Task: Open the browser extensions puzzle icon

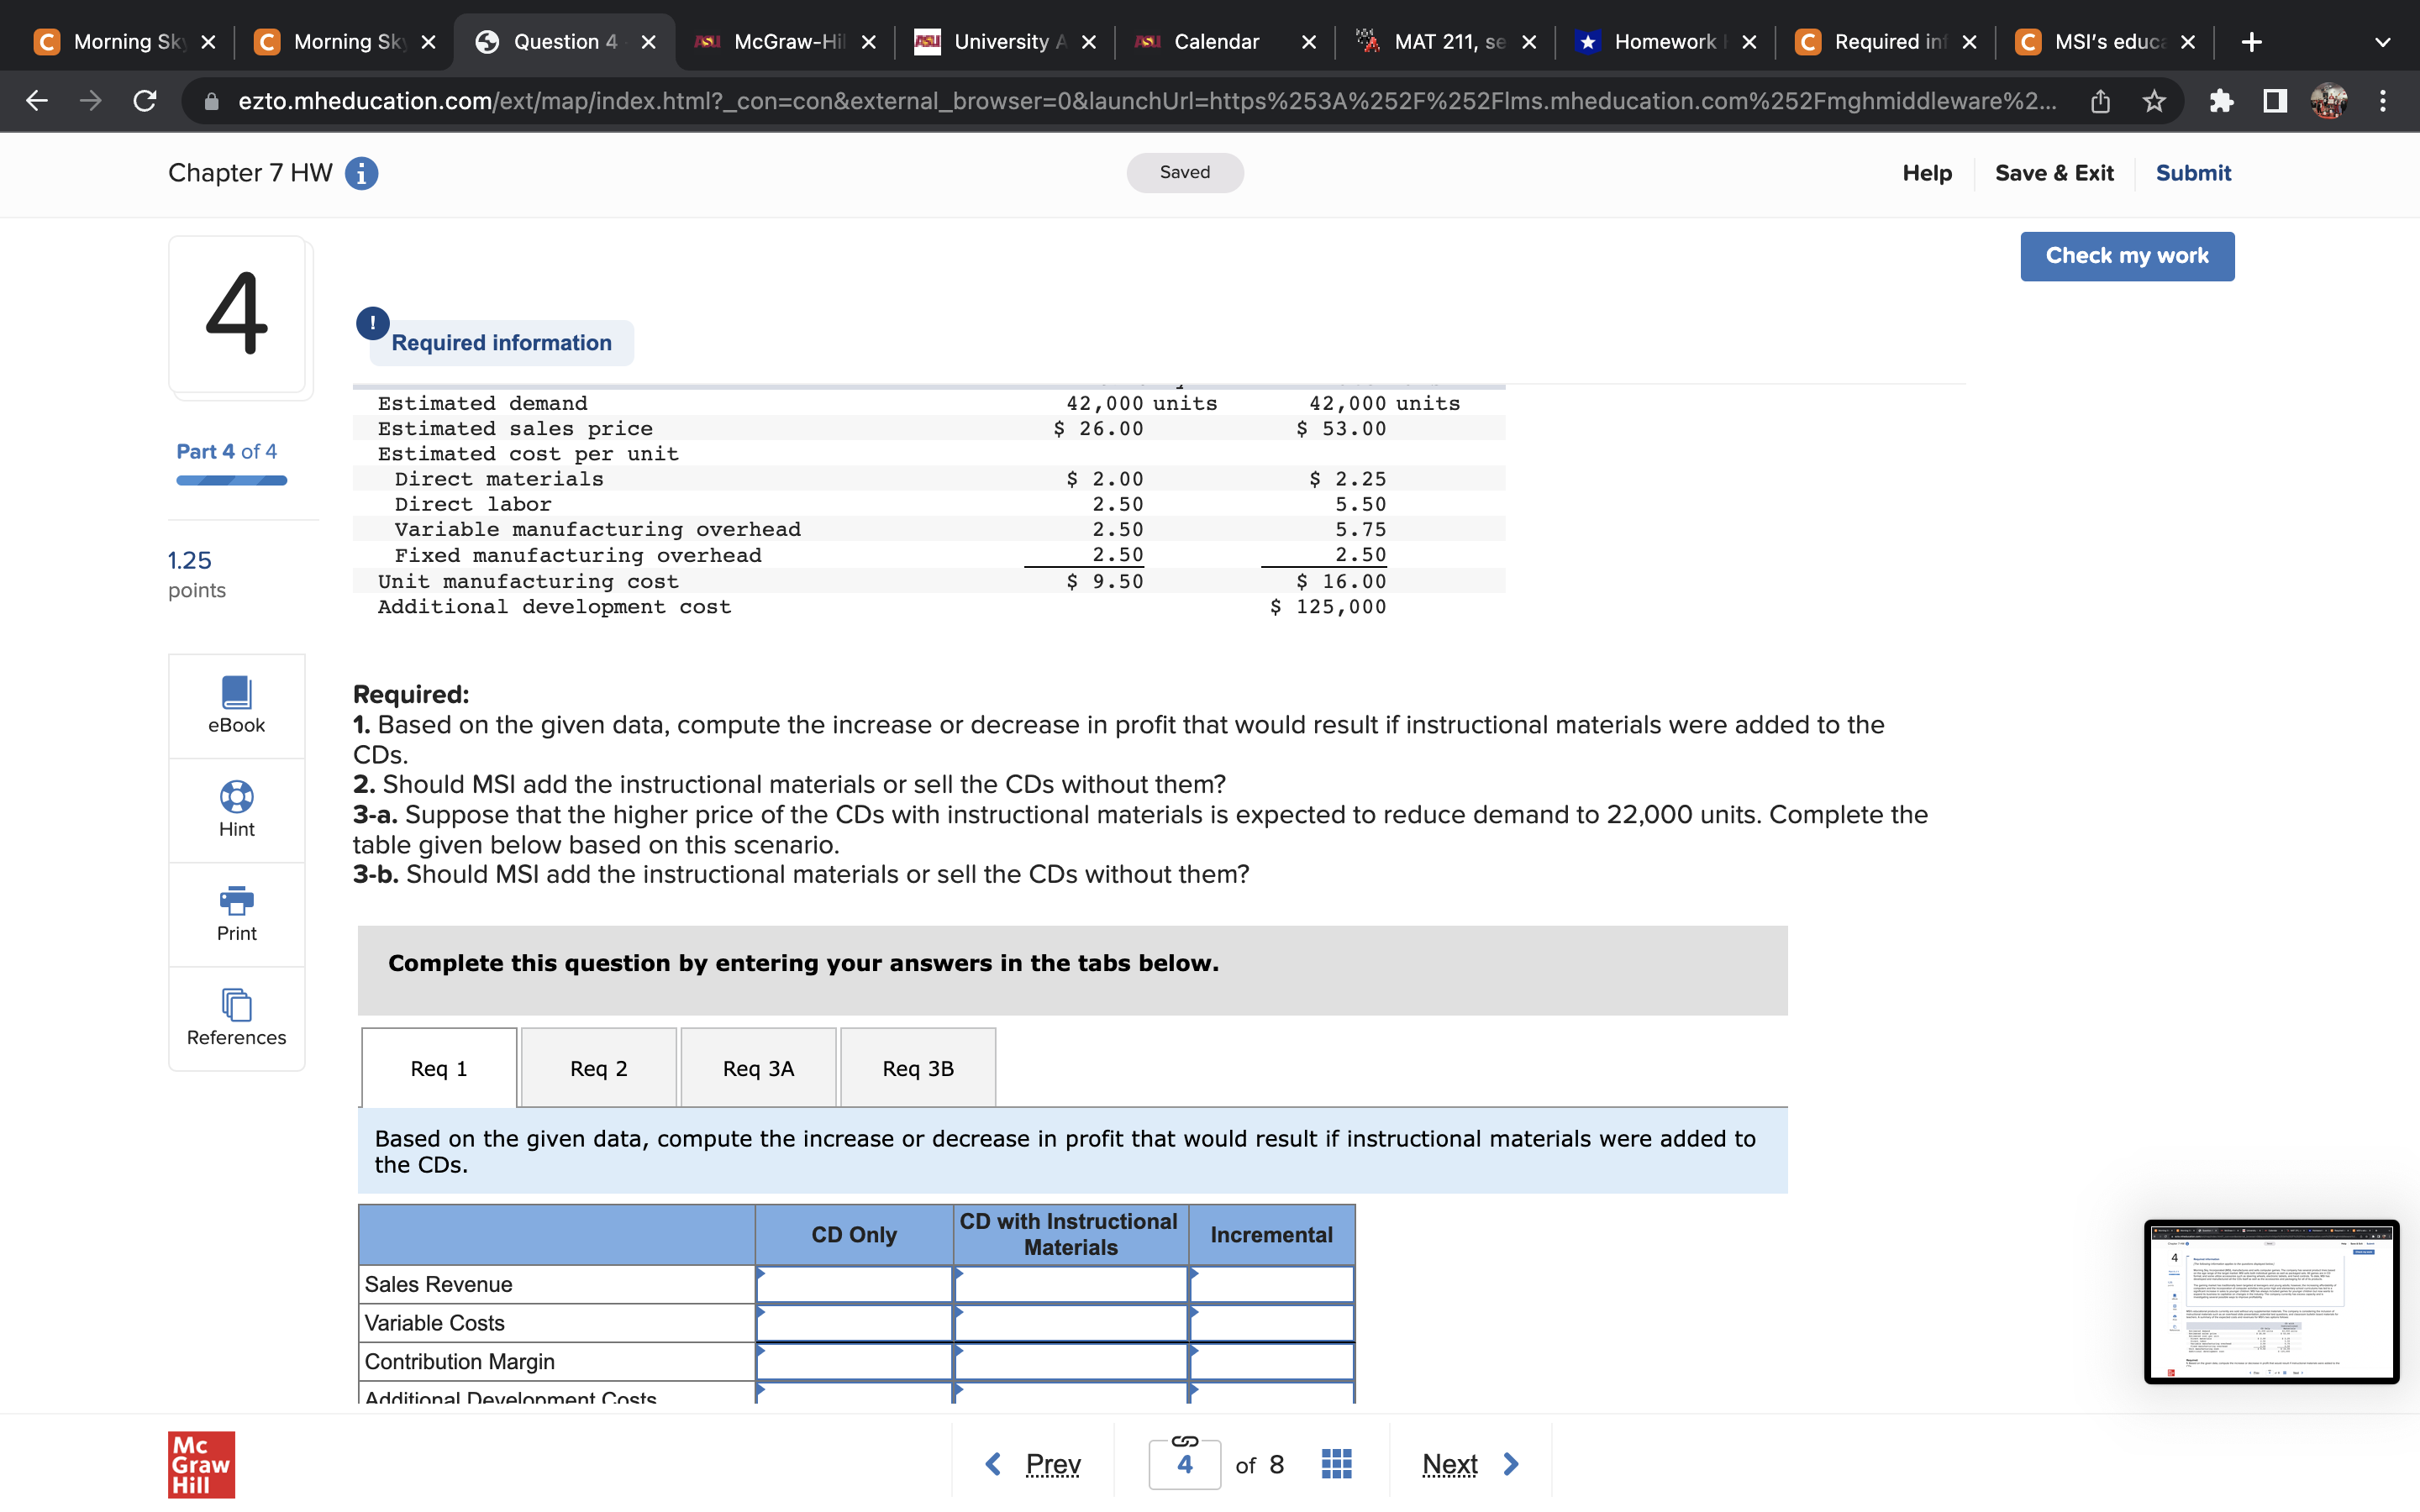Action: [x=2220, y=101]
